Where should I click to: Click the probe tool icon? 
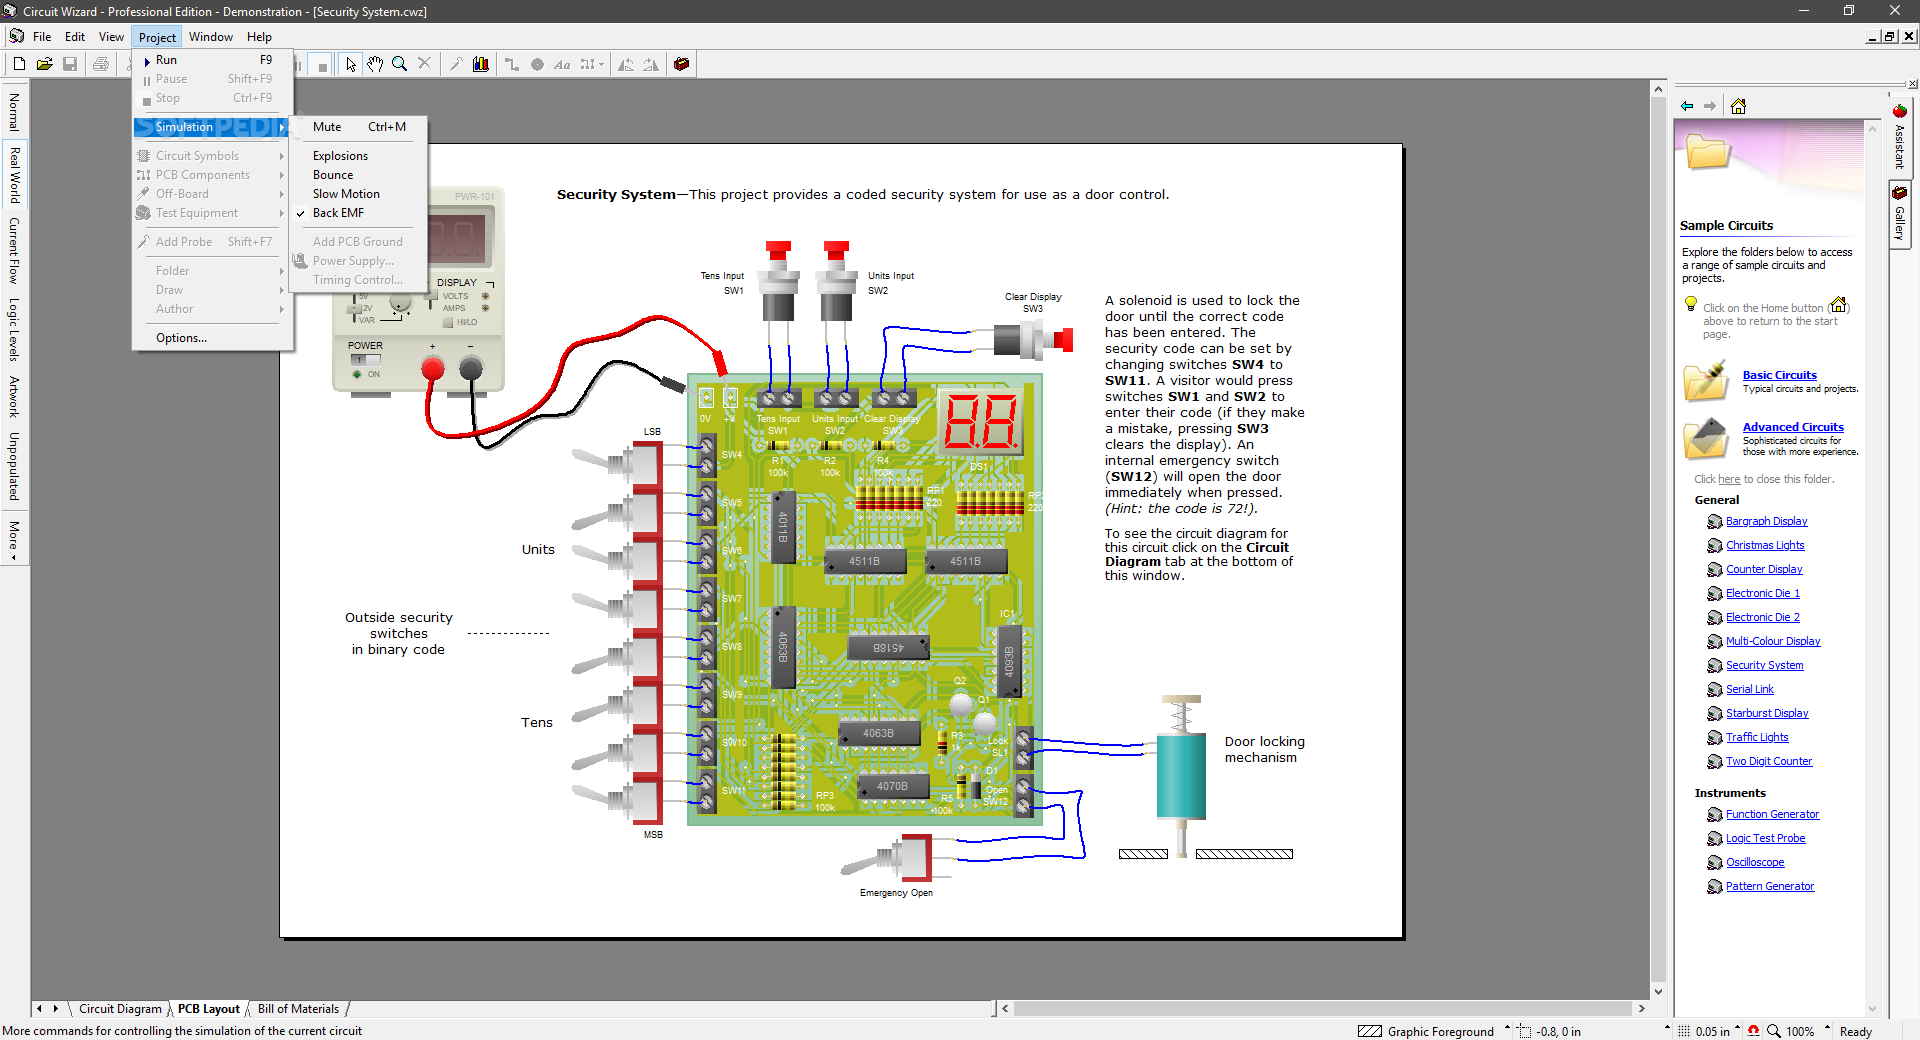456,64
